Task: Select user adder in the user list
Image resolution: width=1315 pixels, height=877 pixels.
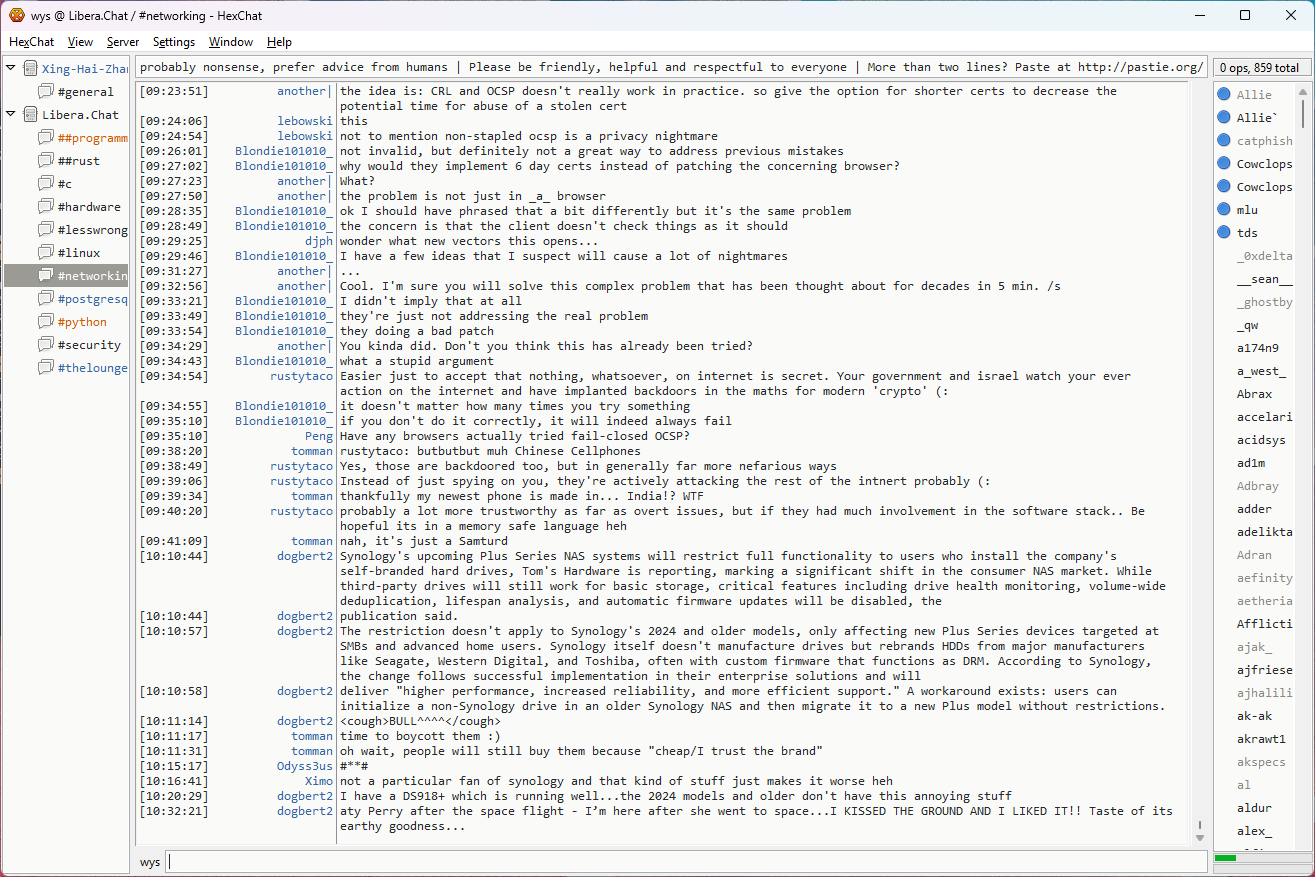Action: (1254, 508)
